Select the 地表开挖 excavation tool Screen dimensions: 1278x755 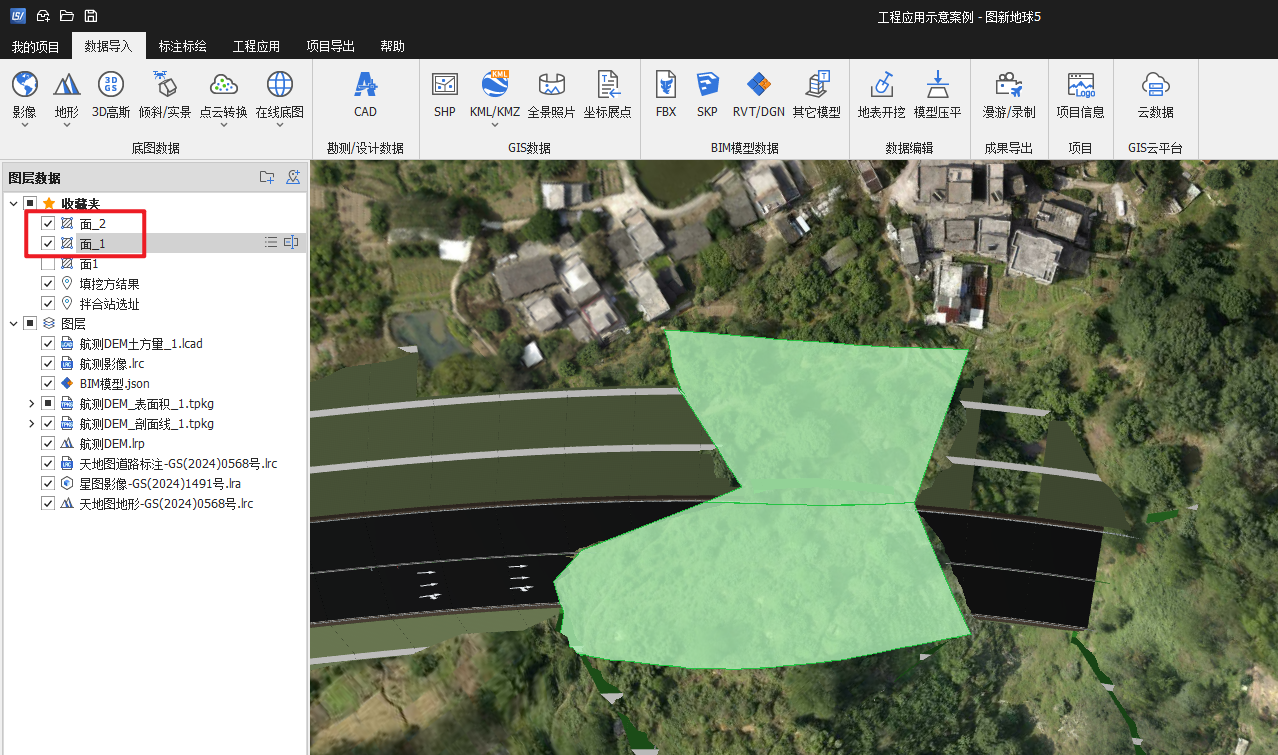[881, 85]
